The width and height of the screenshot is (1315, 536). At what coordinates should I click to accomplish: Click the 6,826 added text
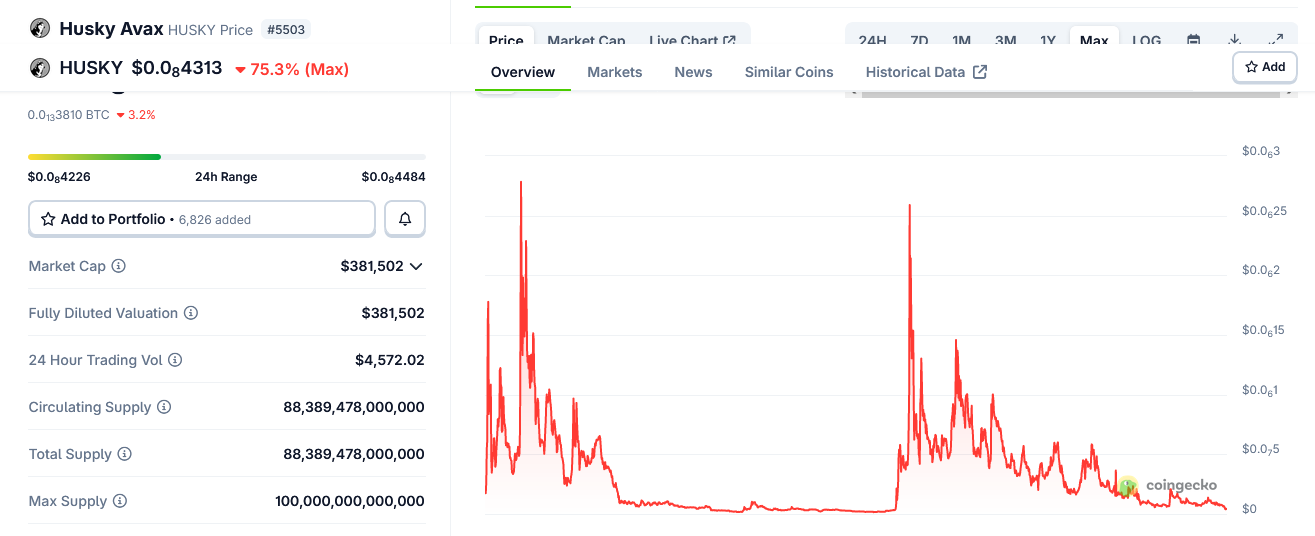[x=215, y=220]
